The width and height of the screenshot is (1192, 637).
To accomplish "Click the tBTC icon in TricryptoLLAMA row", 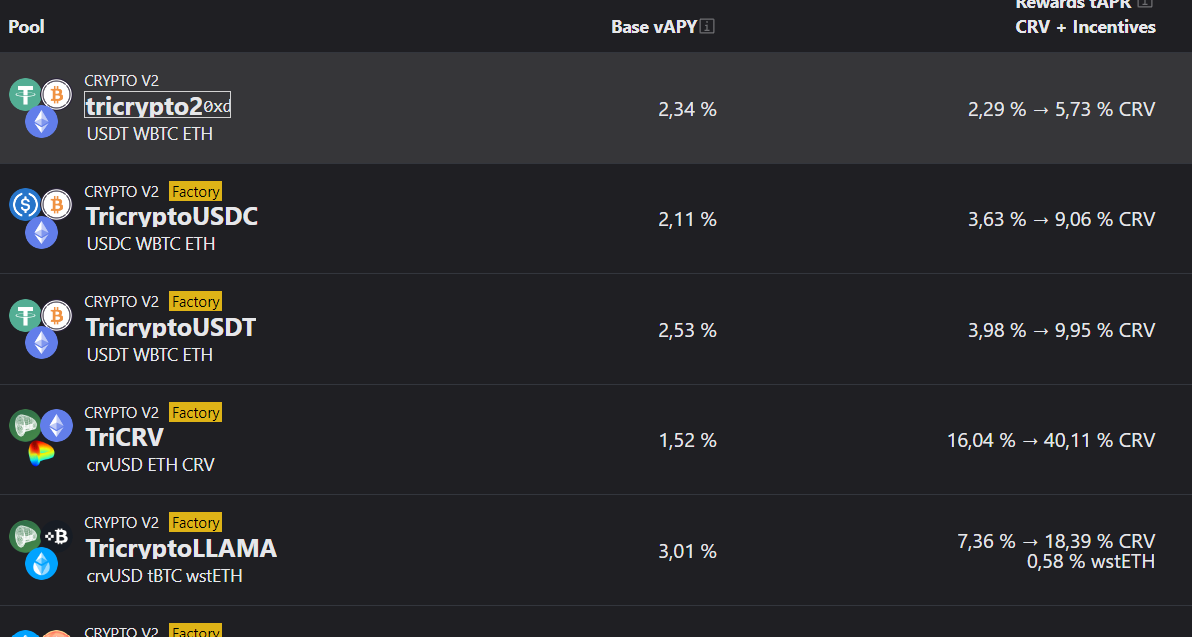I will [x=56, y=536].
